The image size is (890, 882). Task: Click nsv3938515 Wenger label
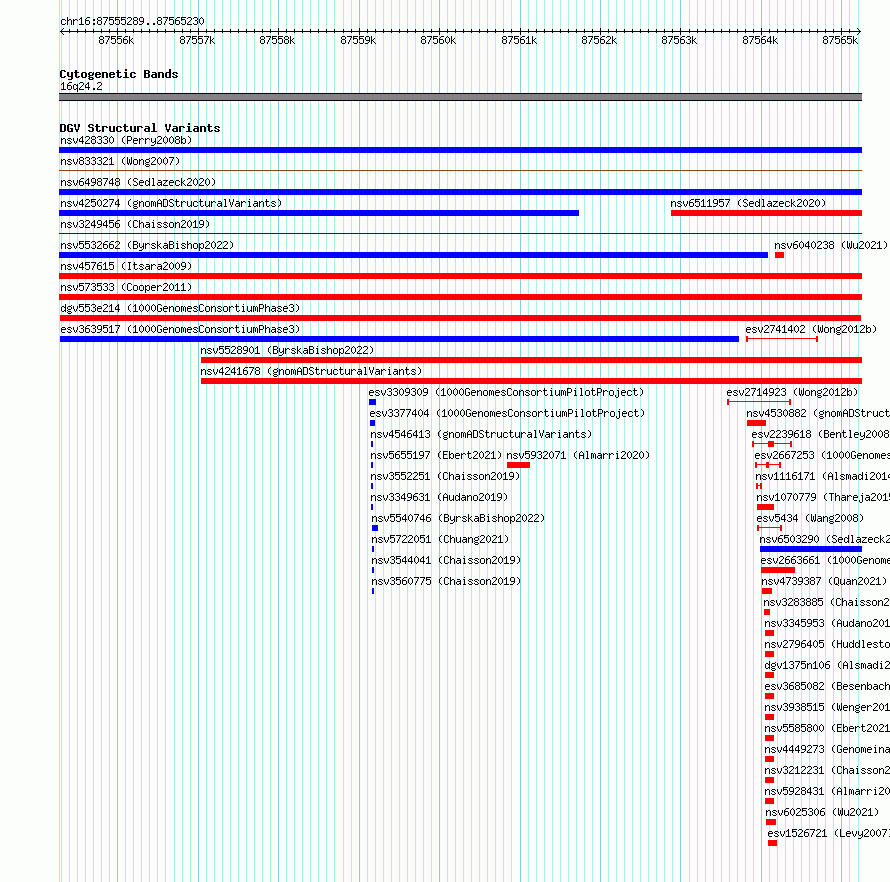click(827, 707)
